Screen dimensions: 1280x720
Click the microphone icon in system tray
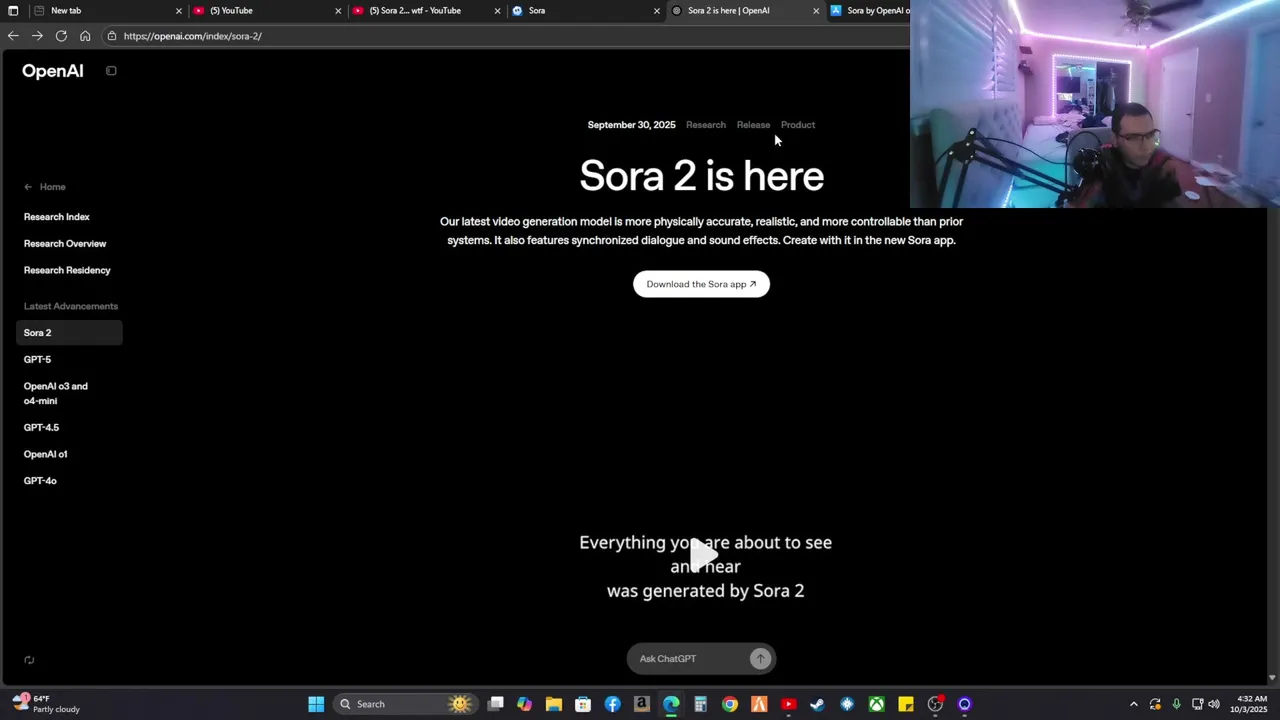point(1176,704)
